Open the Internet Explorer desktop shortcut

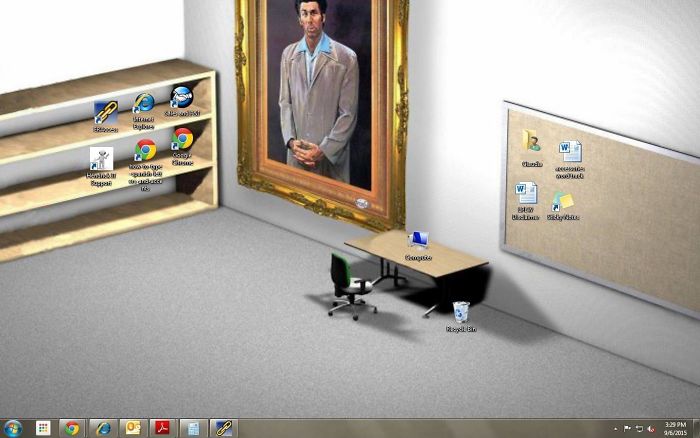144,105
